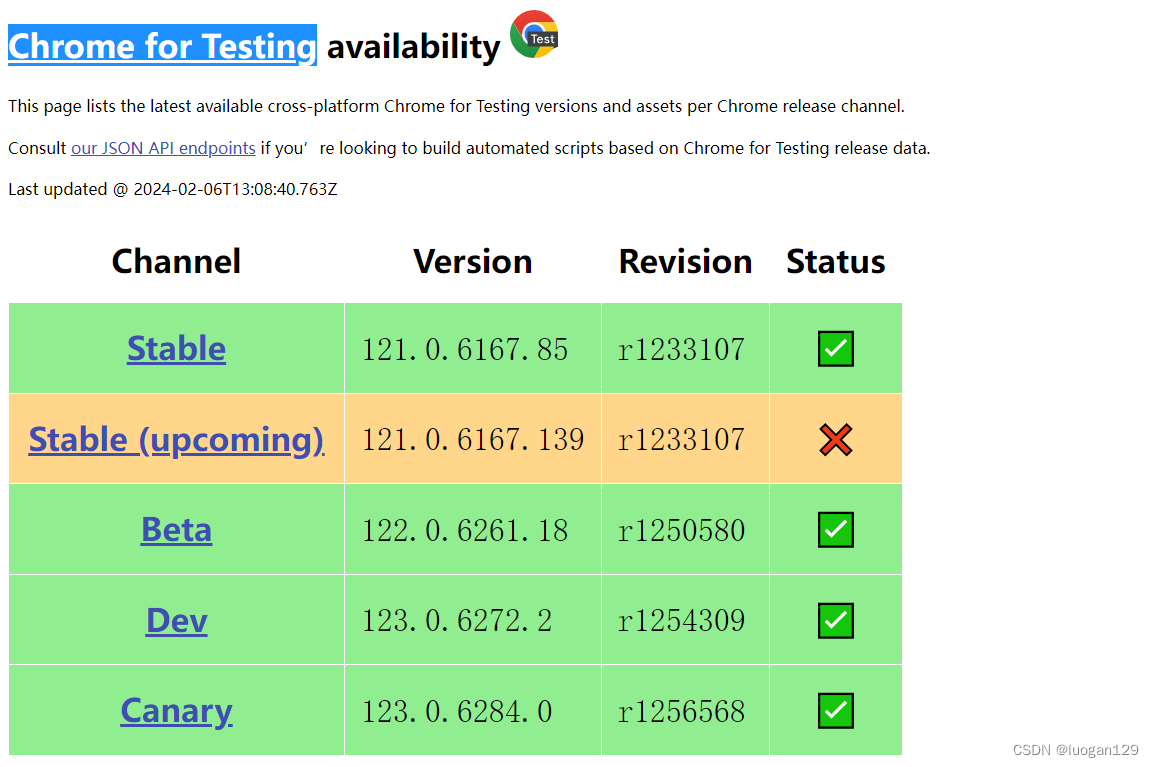Select version 121.0.6167.139 cell
The width and height of the screenshot is (1154, 767).
472,439
